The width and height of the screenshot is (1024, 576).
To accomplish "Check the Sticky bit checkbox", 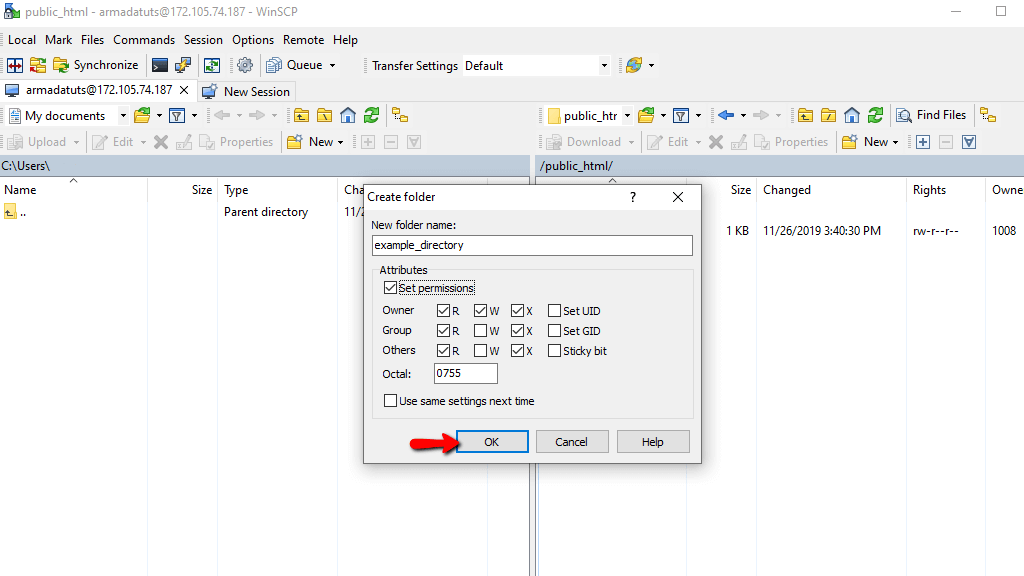I will coord(554,351).
